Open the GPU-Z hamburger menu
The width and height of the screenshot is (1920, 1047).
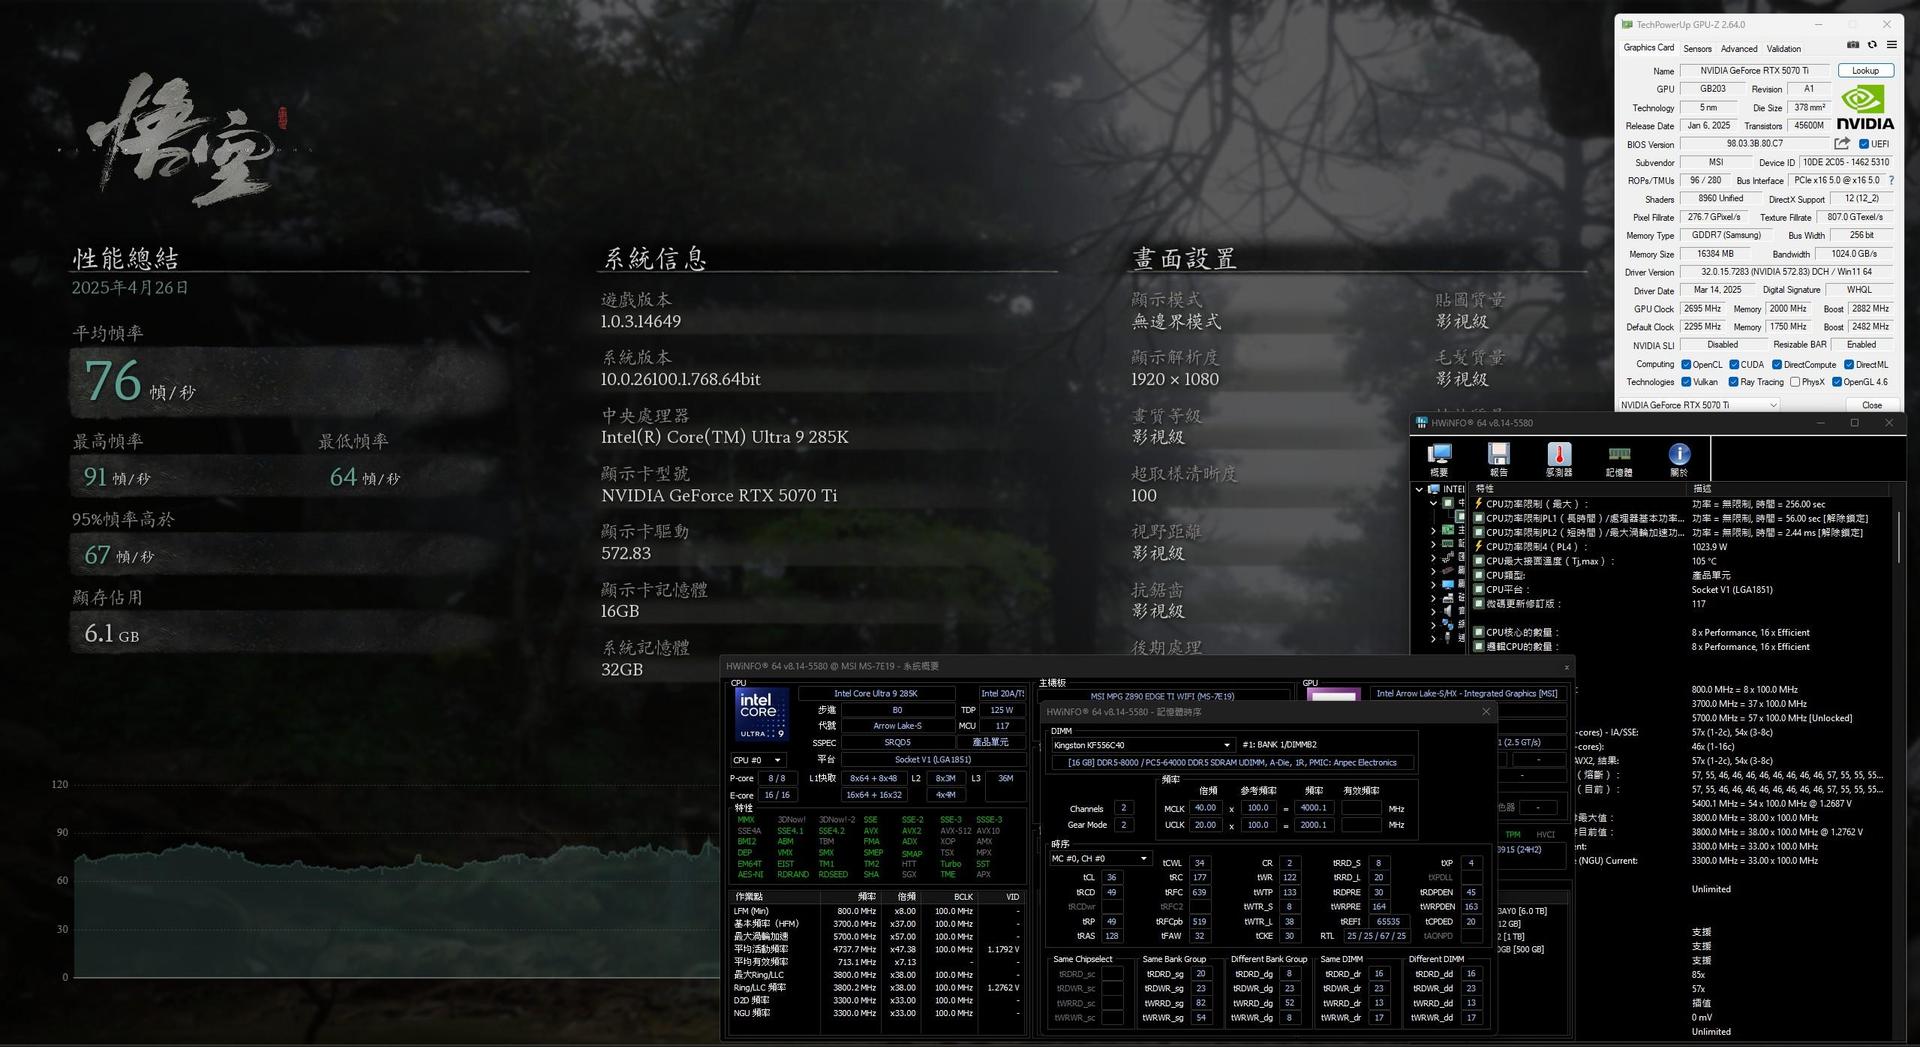[x=1891, y=45]
